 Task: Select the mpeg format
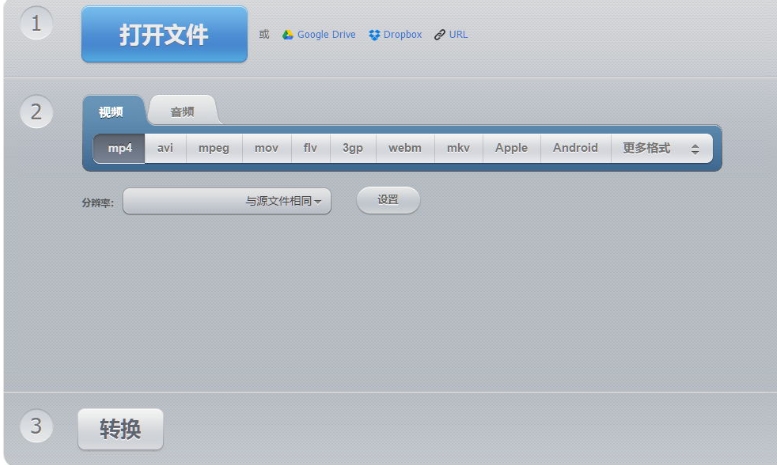click(214, 148)
